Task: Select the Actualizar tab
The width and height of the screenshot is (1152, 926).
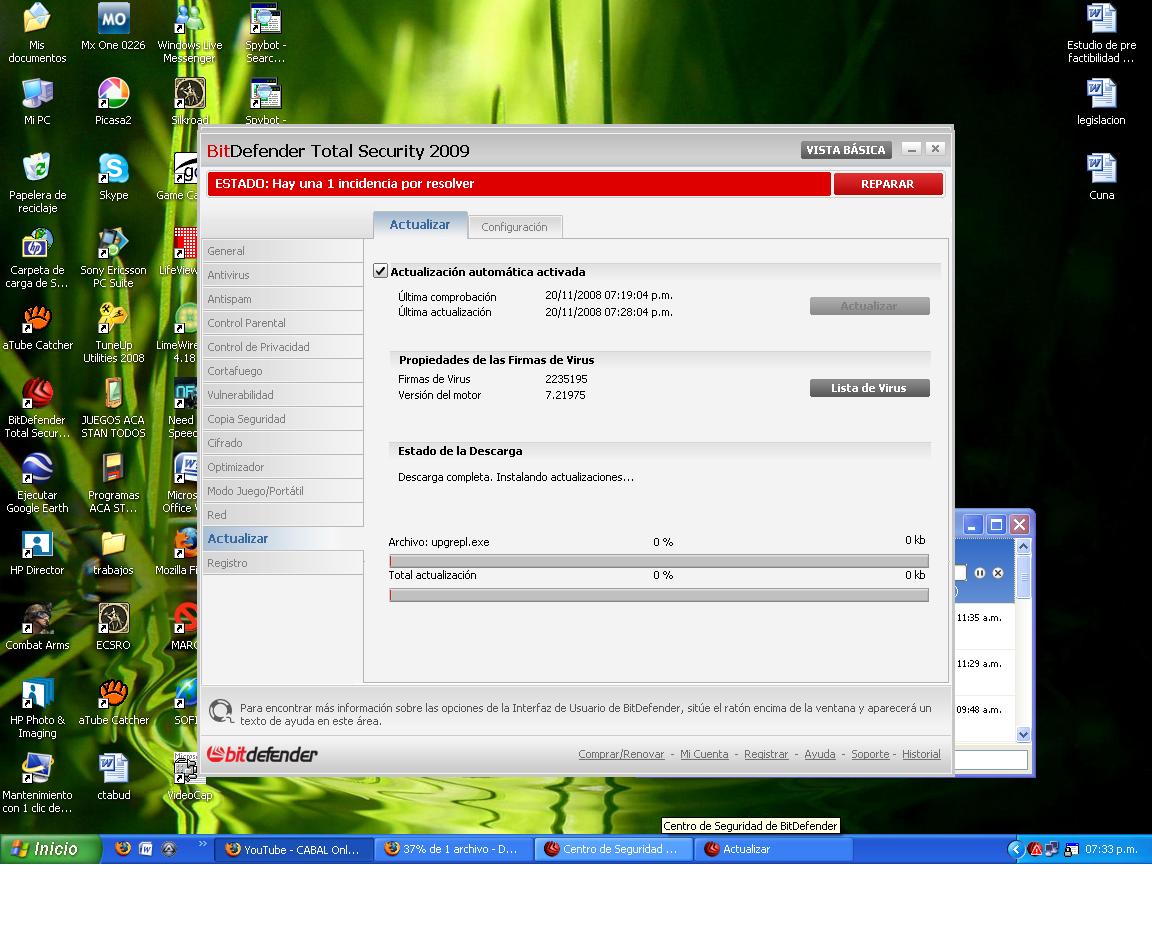Action: click(420, 225)
